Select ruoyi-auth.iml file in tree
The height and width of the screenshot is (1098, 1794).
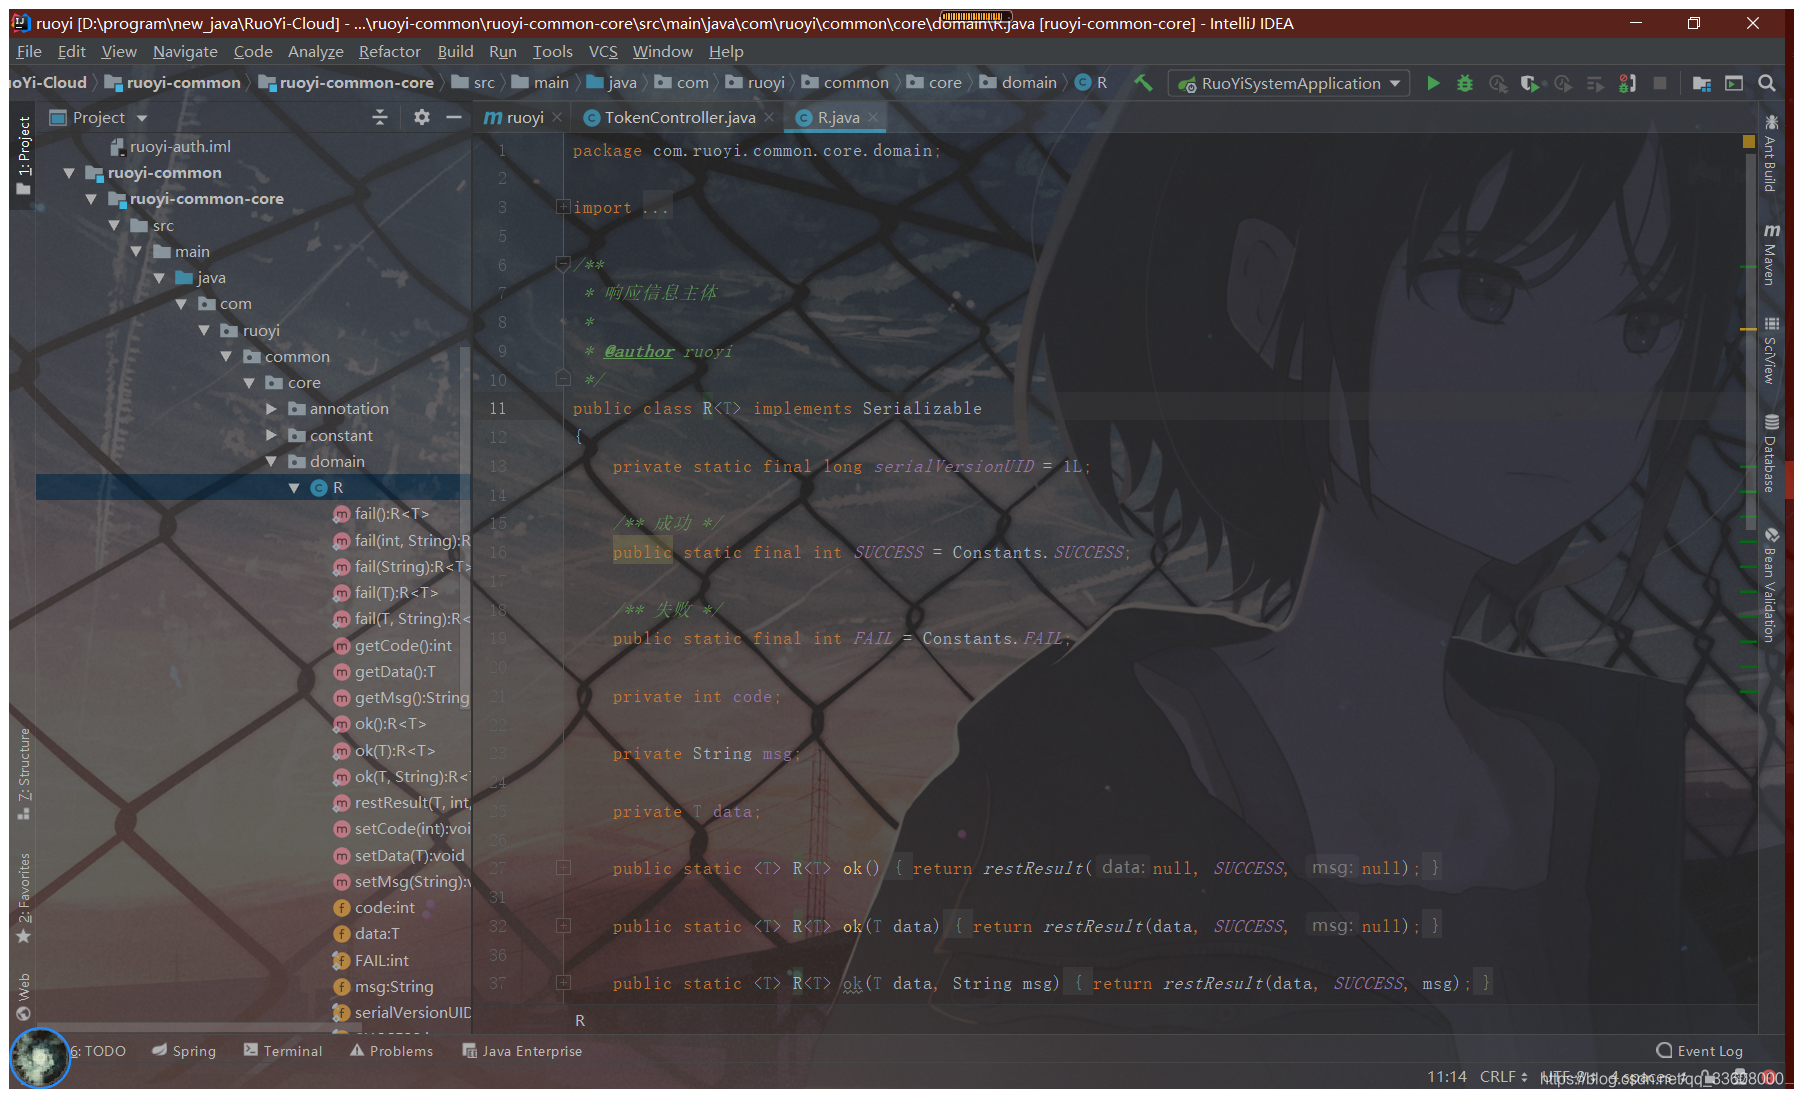pyautogui.click(x=170, y=146)
